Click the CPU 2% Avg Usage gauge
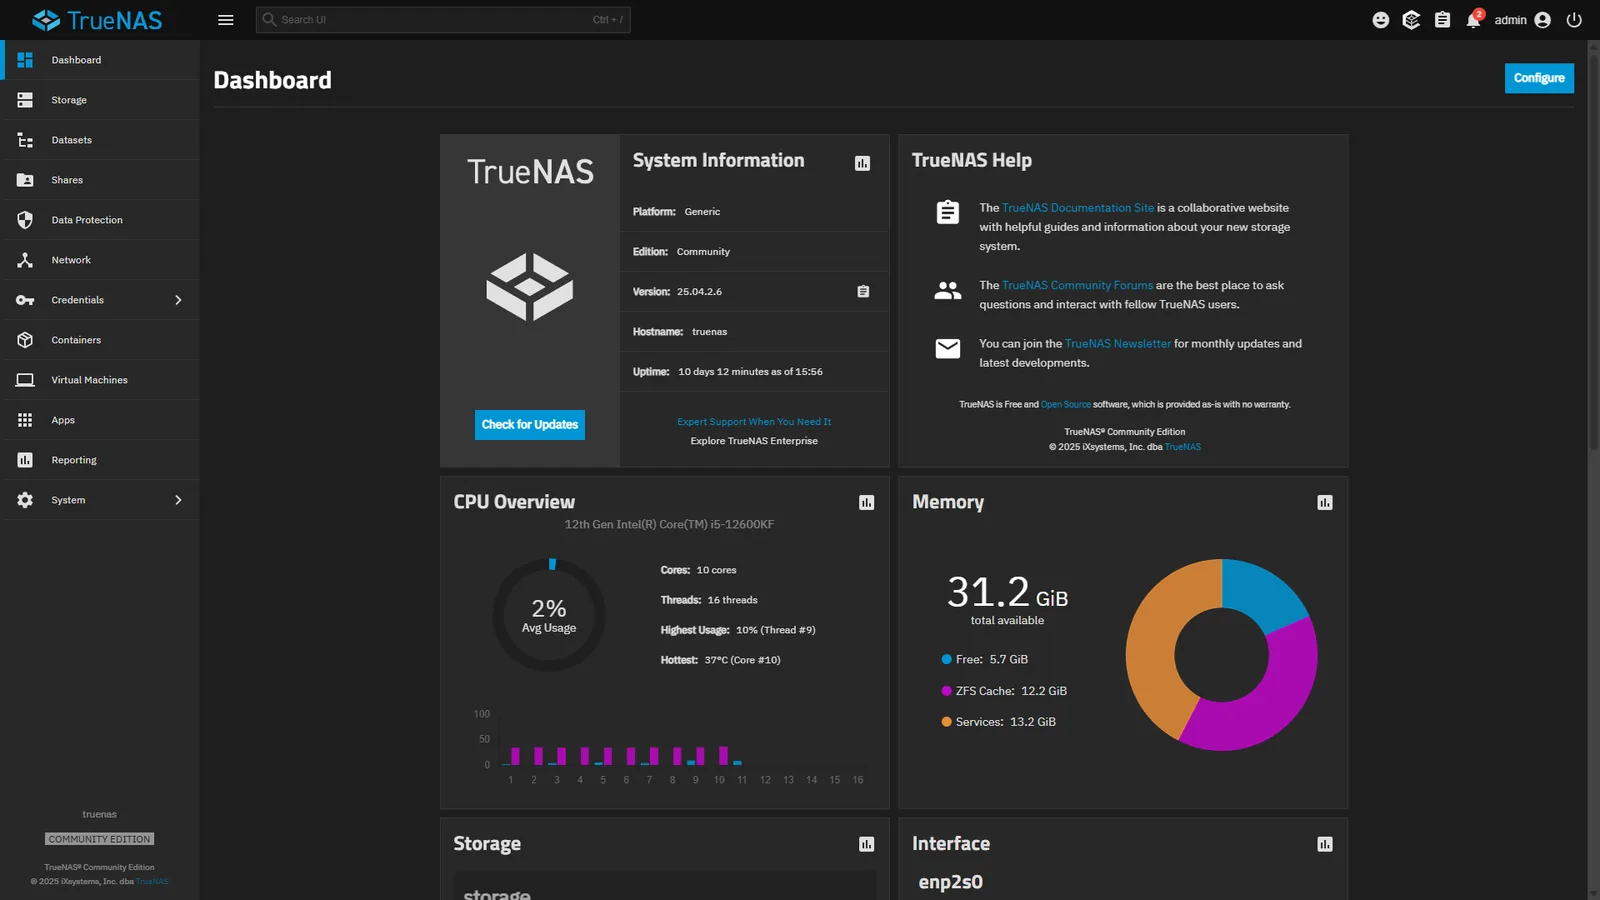Screen dimensions: 1600x900 [x=549, y=615]
